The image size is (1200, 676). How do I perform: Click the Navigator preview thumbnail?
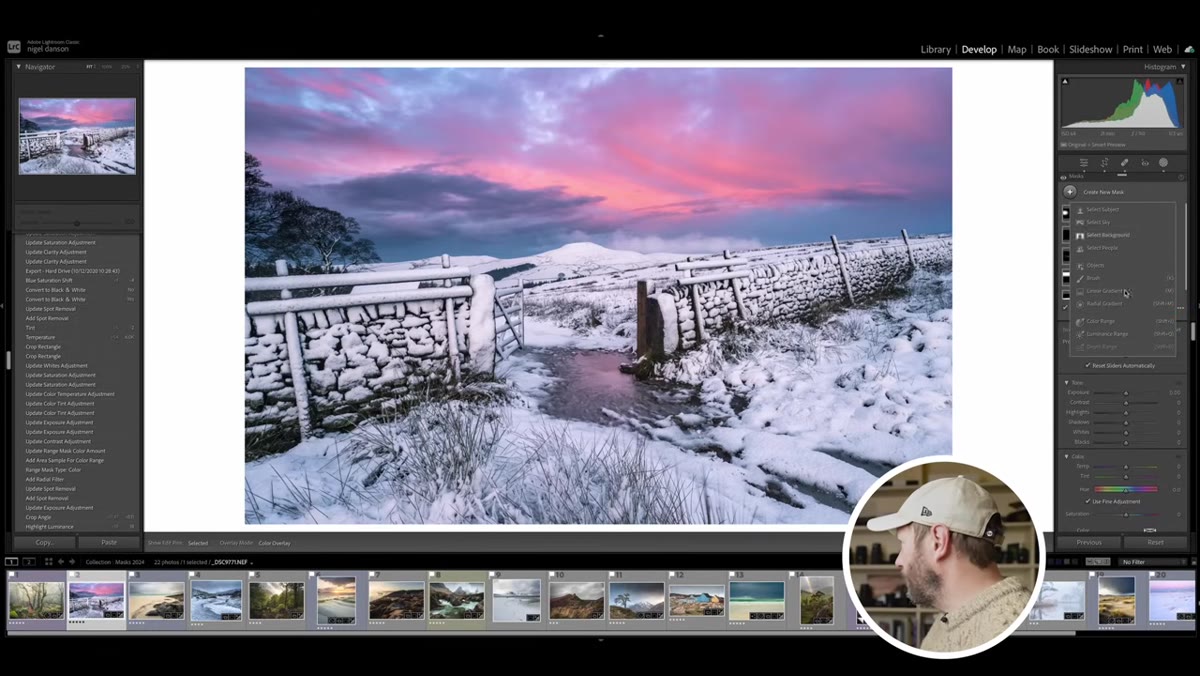[77, 136]
